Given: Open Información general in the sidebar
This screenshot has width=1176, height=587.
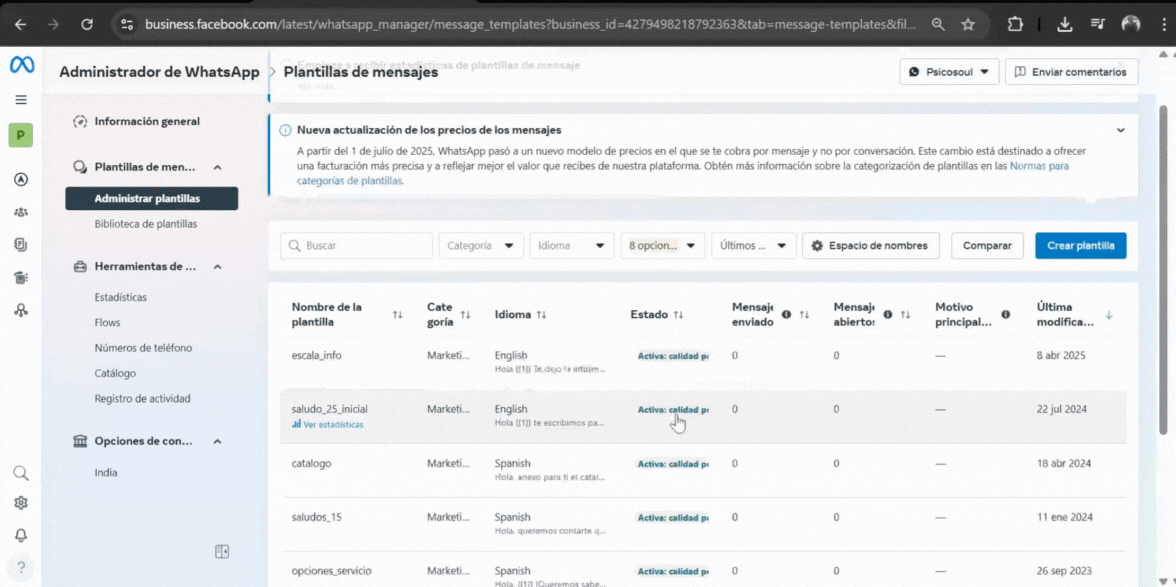Looking at the screenshot, I should (x=147, y=121).
